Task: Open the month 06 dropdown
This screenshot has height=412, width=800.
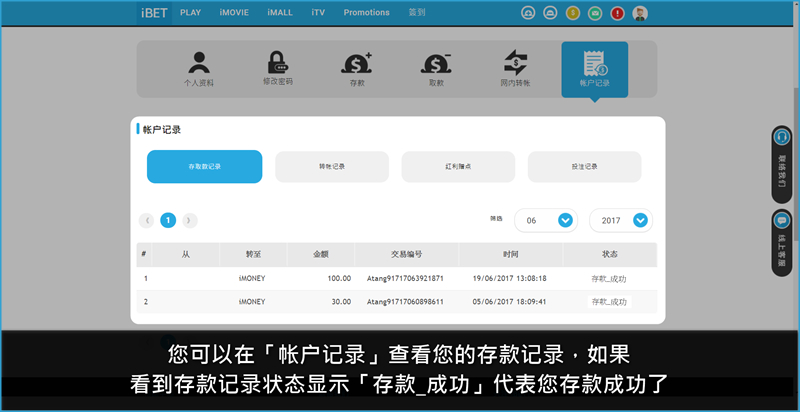Action: point(546,220)
